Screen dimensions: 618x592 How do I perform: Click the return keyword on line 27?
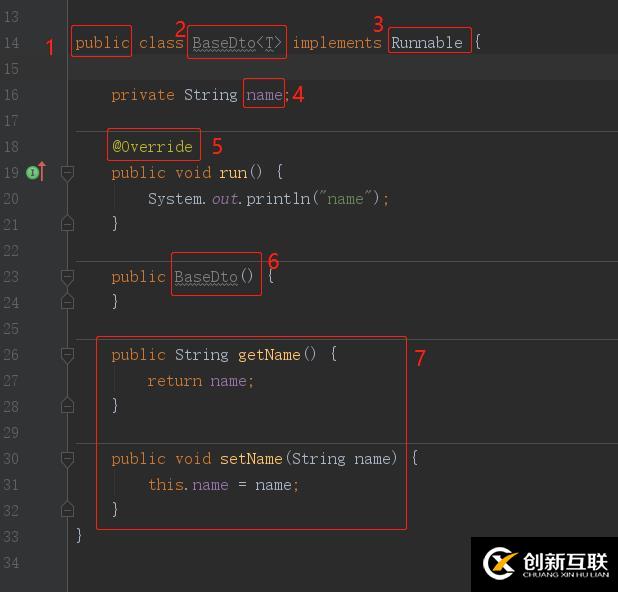coord(175,381)
